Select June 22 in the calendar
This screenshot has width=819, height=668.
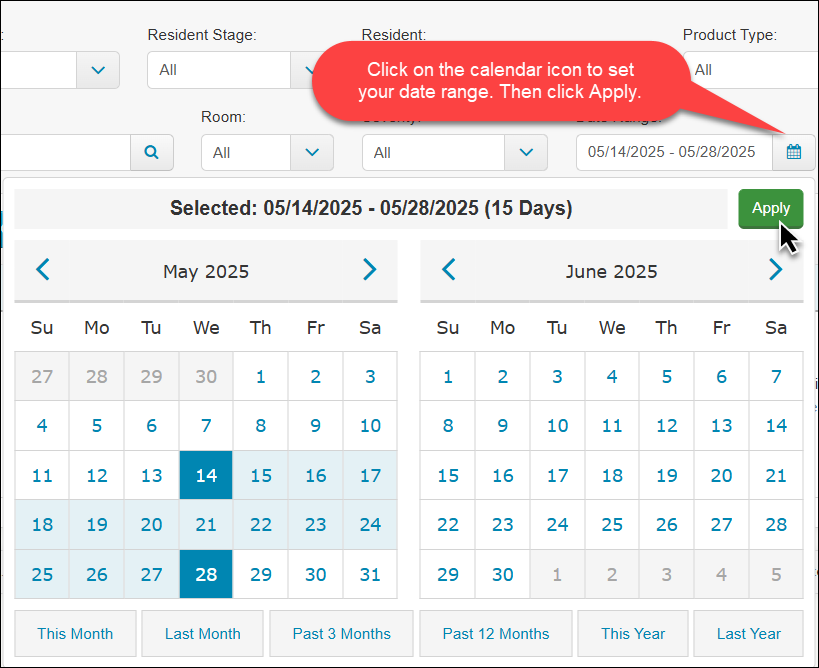coord(448,524)
